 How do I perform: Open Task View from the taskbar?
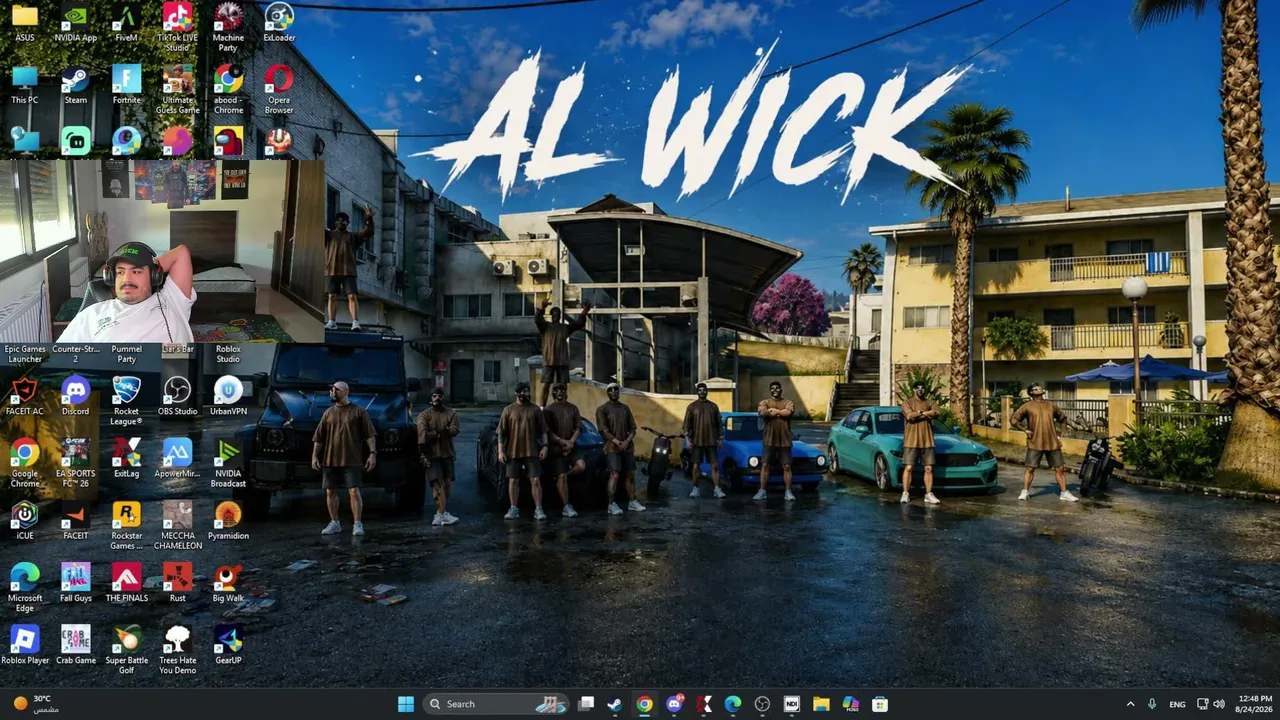pos(586,704)
